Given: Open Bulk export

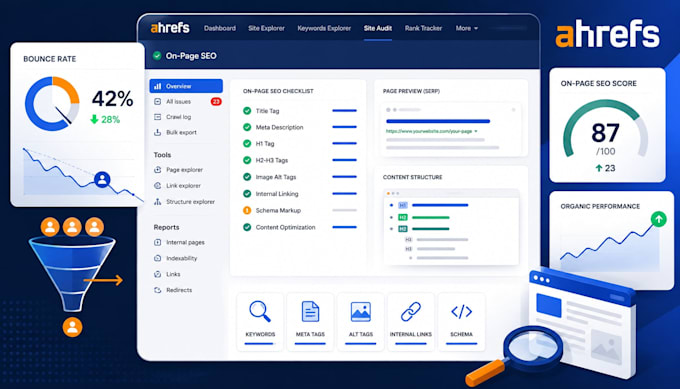Looking at the screenshot, I should coord(181,132).
